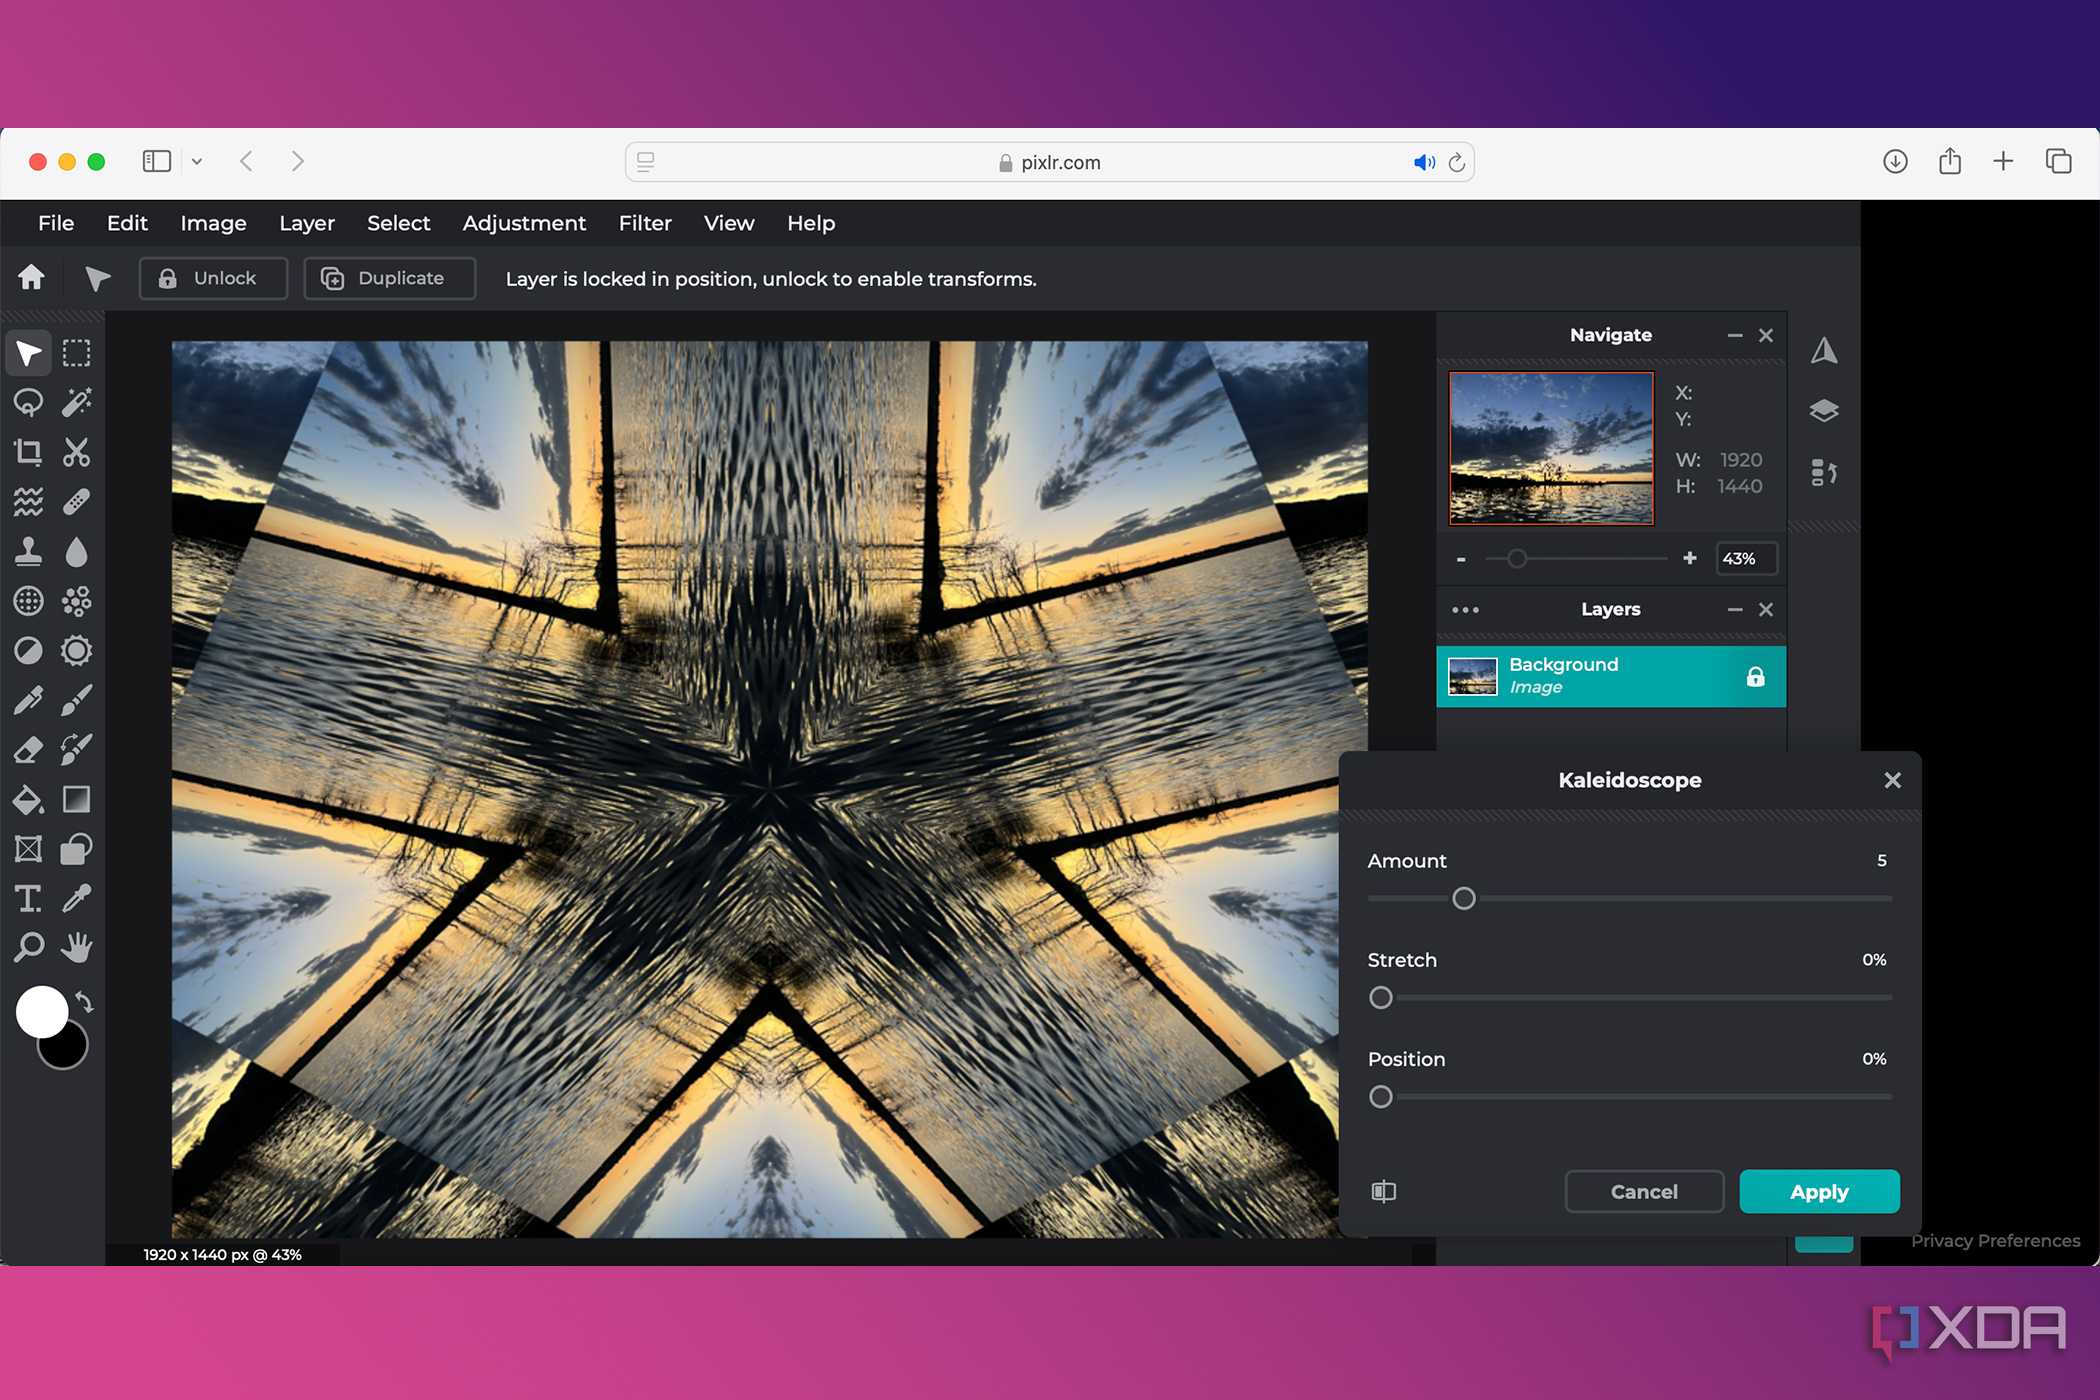Image resolution: width=2100 pixels, height=1400 pixels.
Task: Reload the page in Safari
Action: coord(1457,162)
